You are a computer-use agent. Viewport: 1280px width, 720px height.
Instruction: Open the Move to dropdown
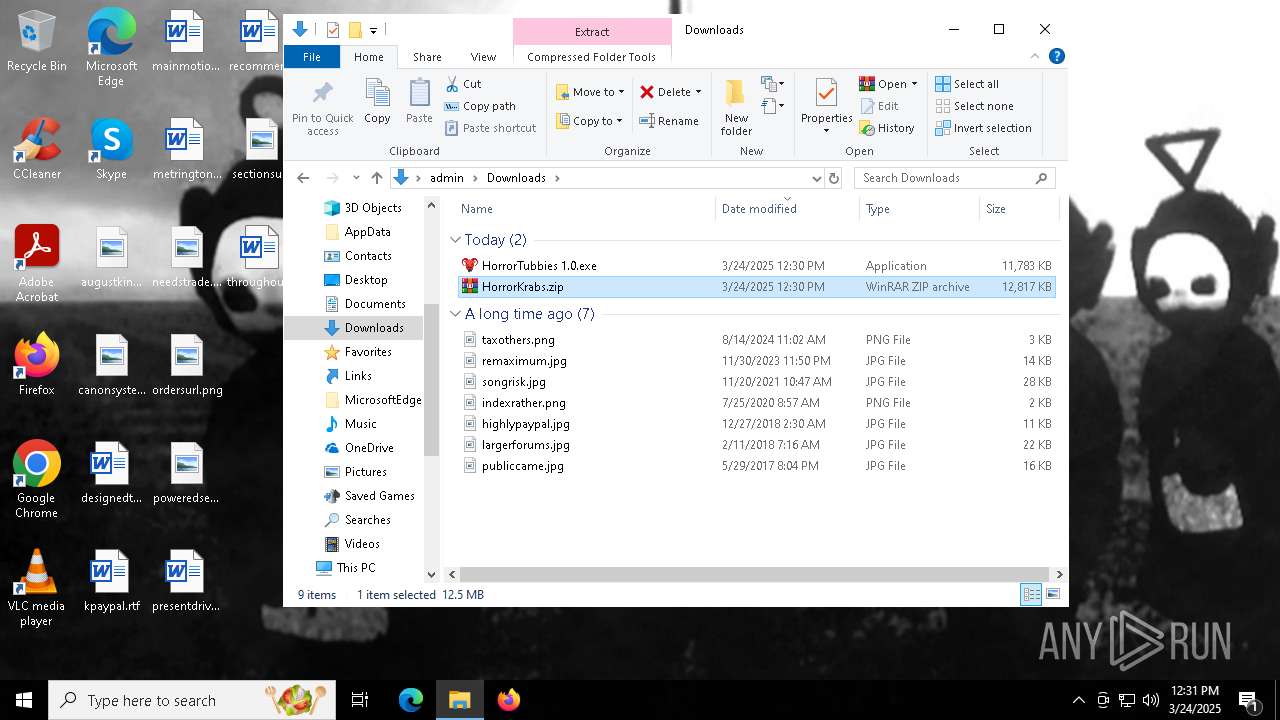[x=590, y=92]
